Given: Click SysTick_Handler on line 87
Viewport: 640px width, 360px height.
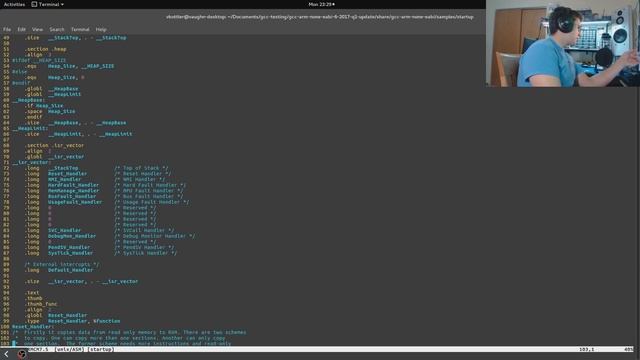Looking at the screenshot, I should pos(70,253).
